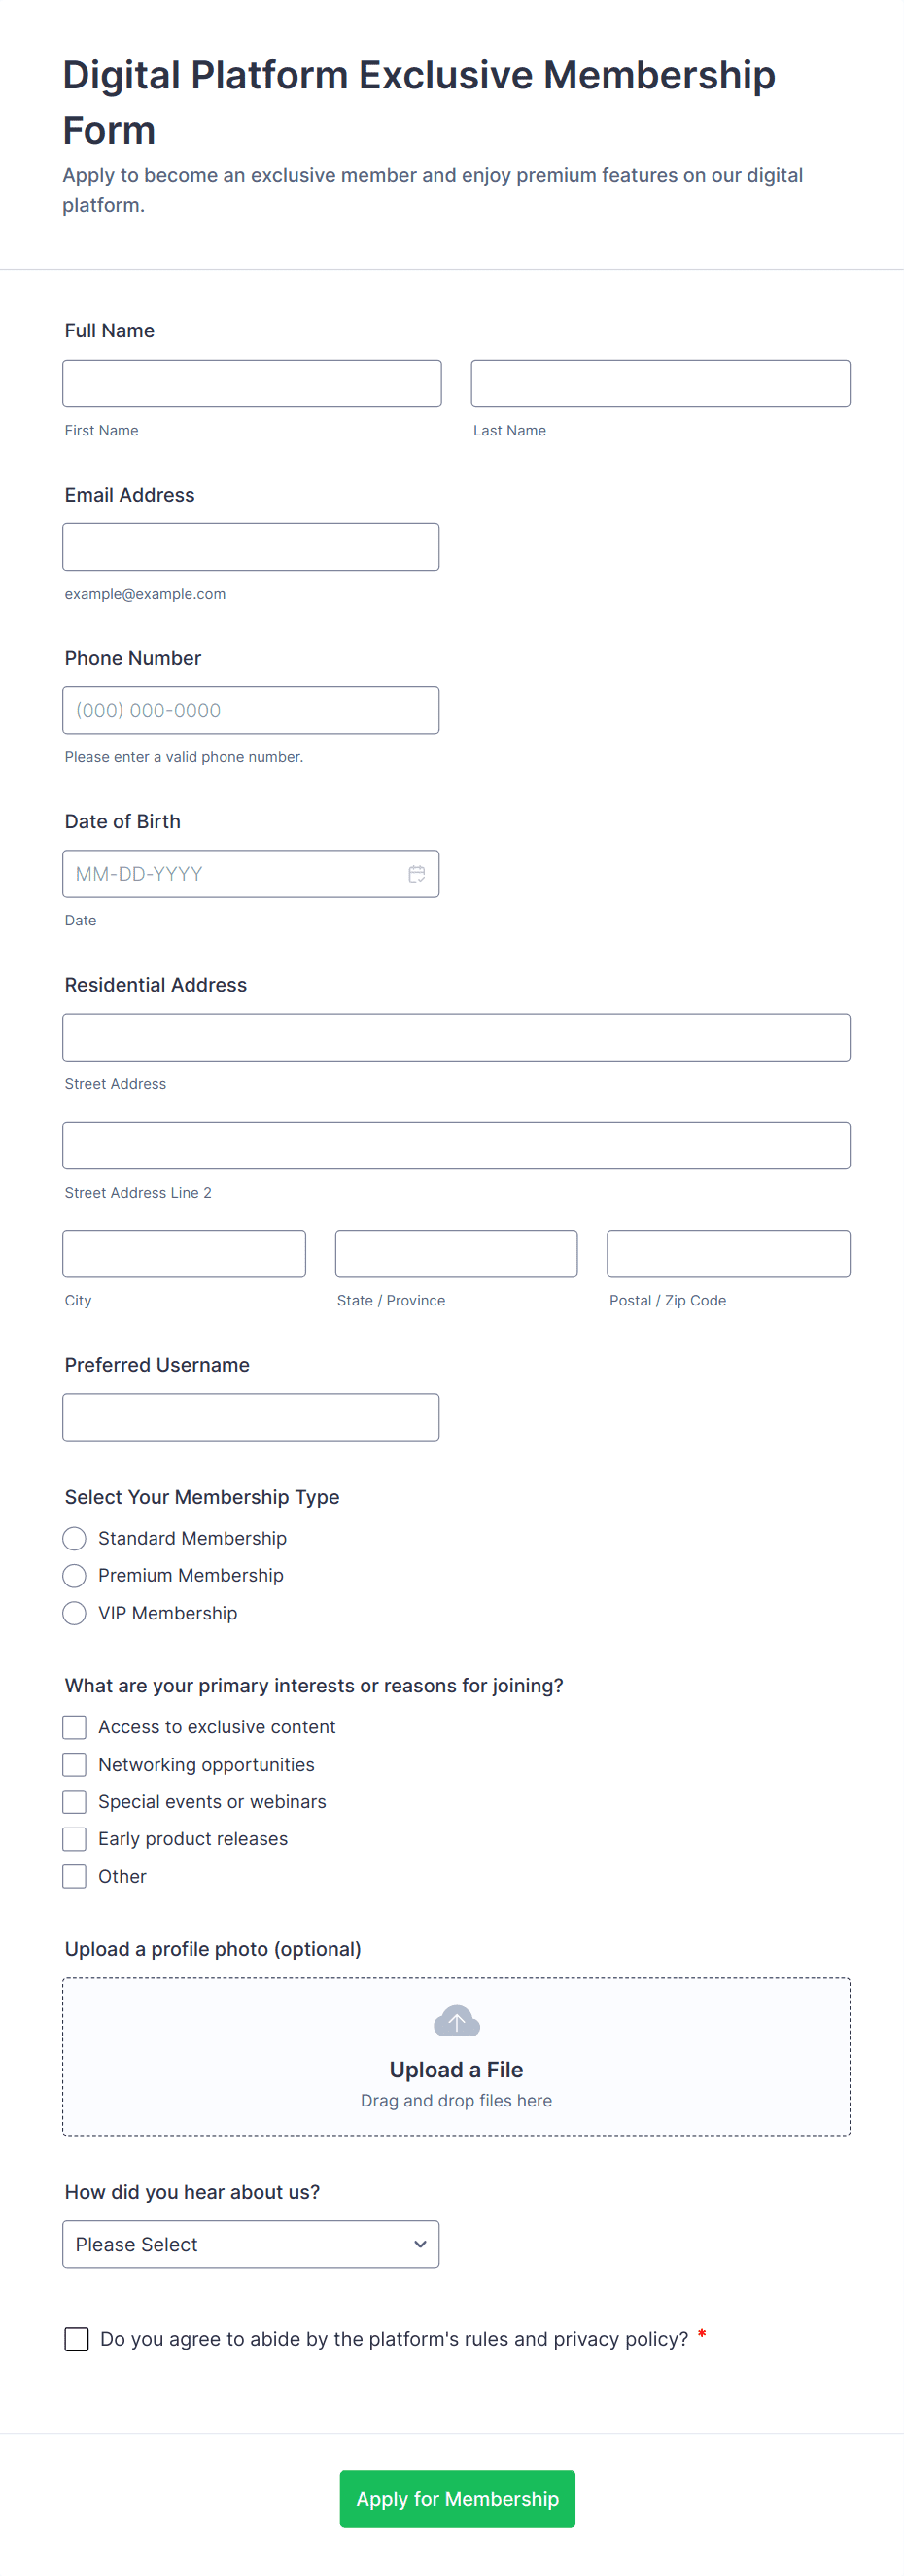Tick Networking opportunities checkbox
This screenshot has height=2576, width=904.
click(75, 1765)
